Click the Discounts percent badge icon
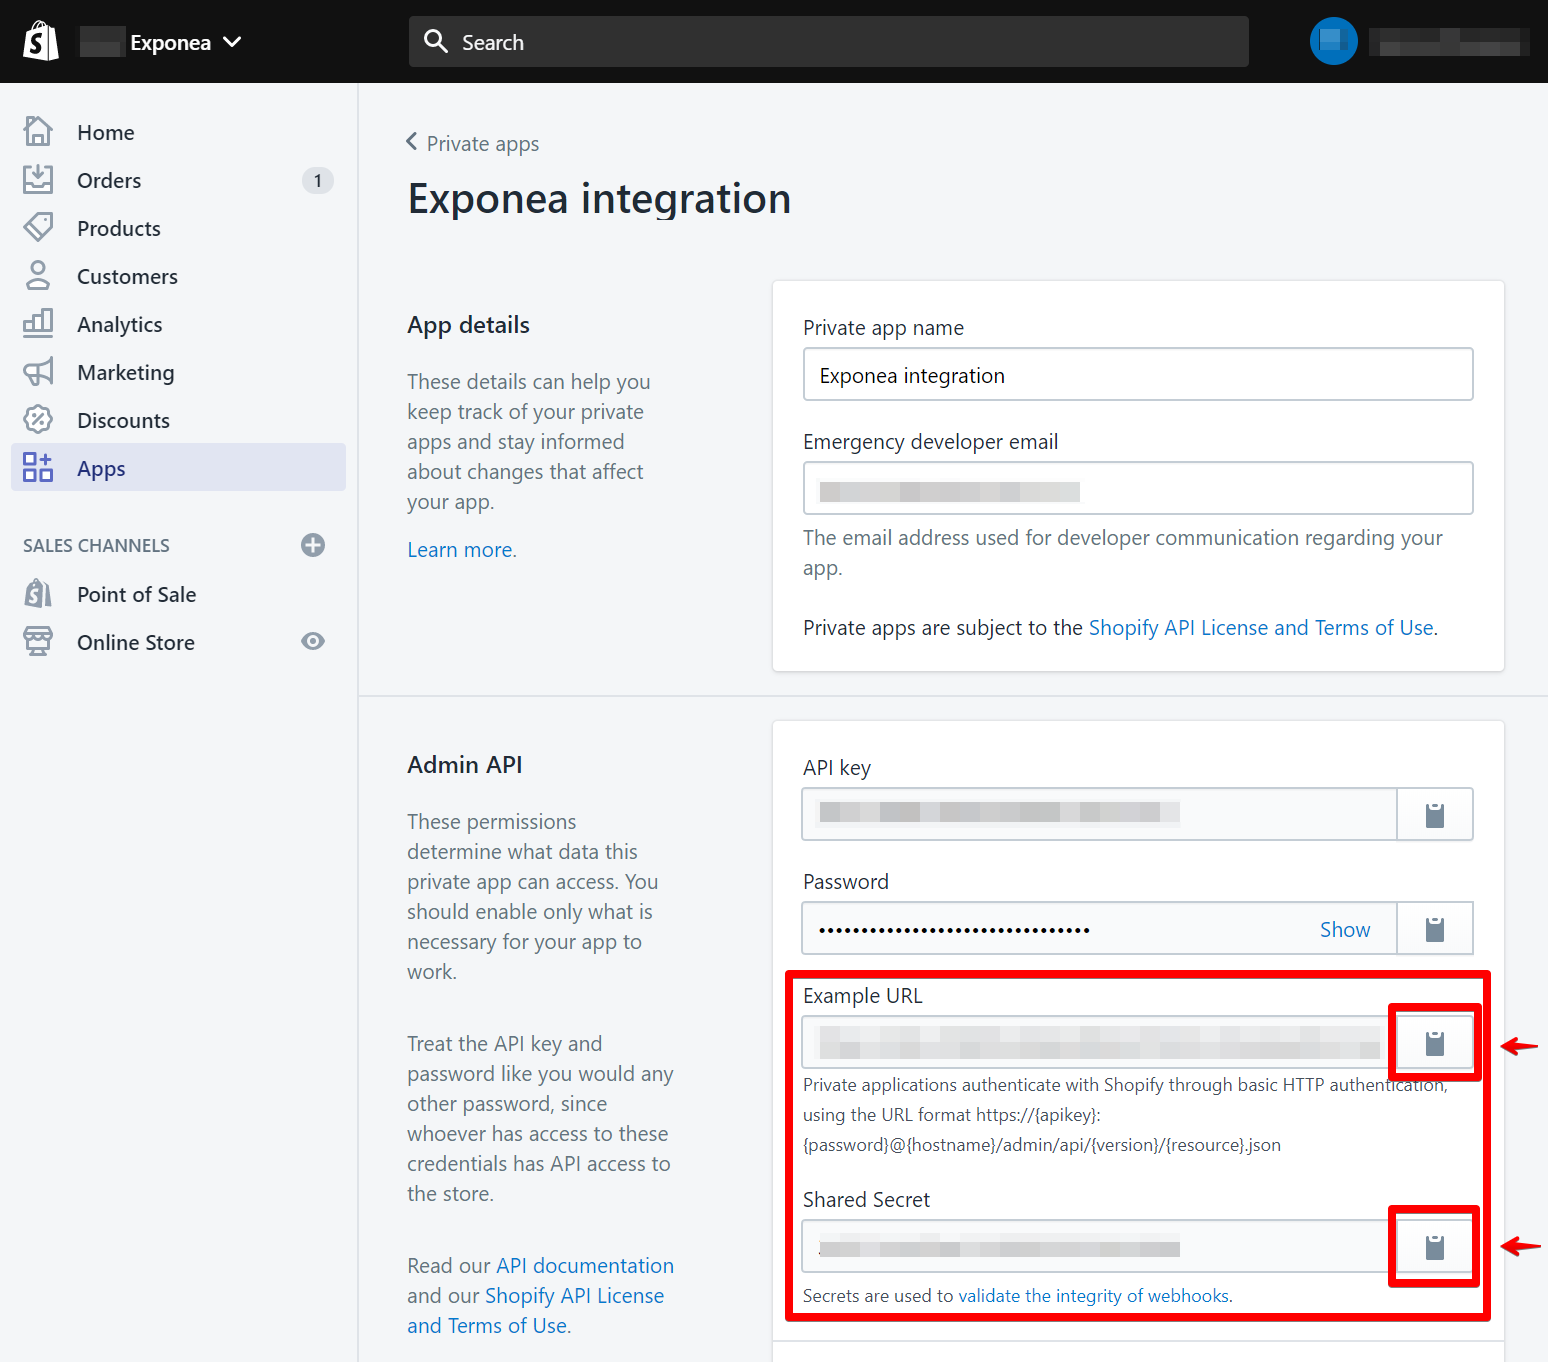 coord(38,419)
